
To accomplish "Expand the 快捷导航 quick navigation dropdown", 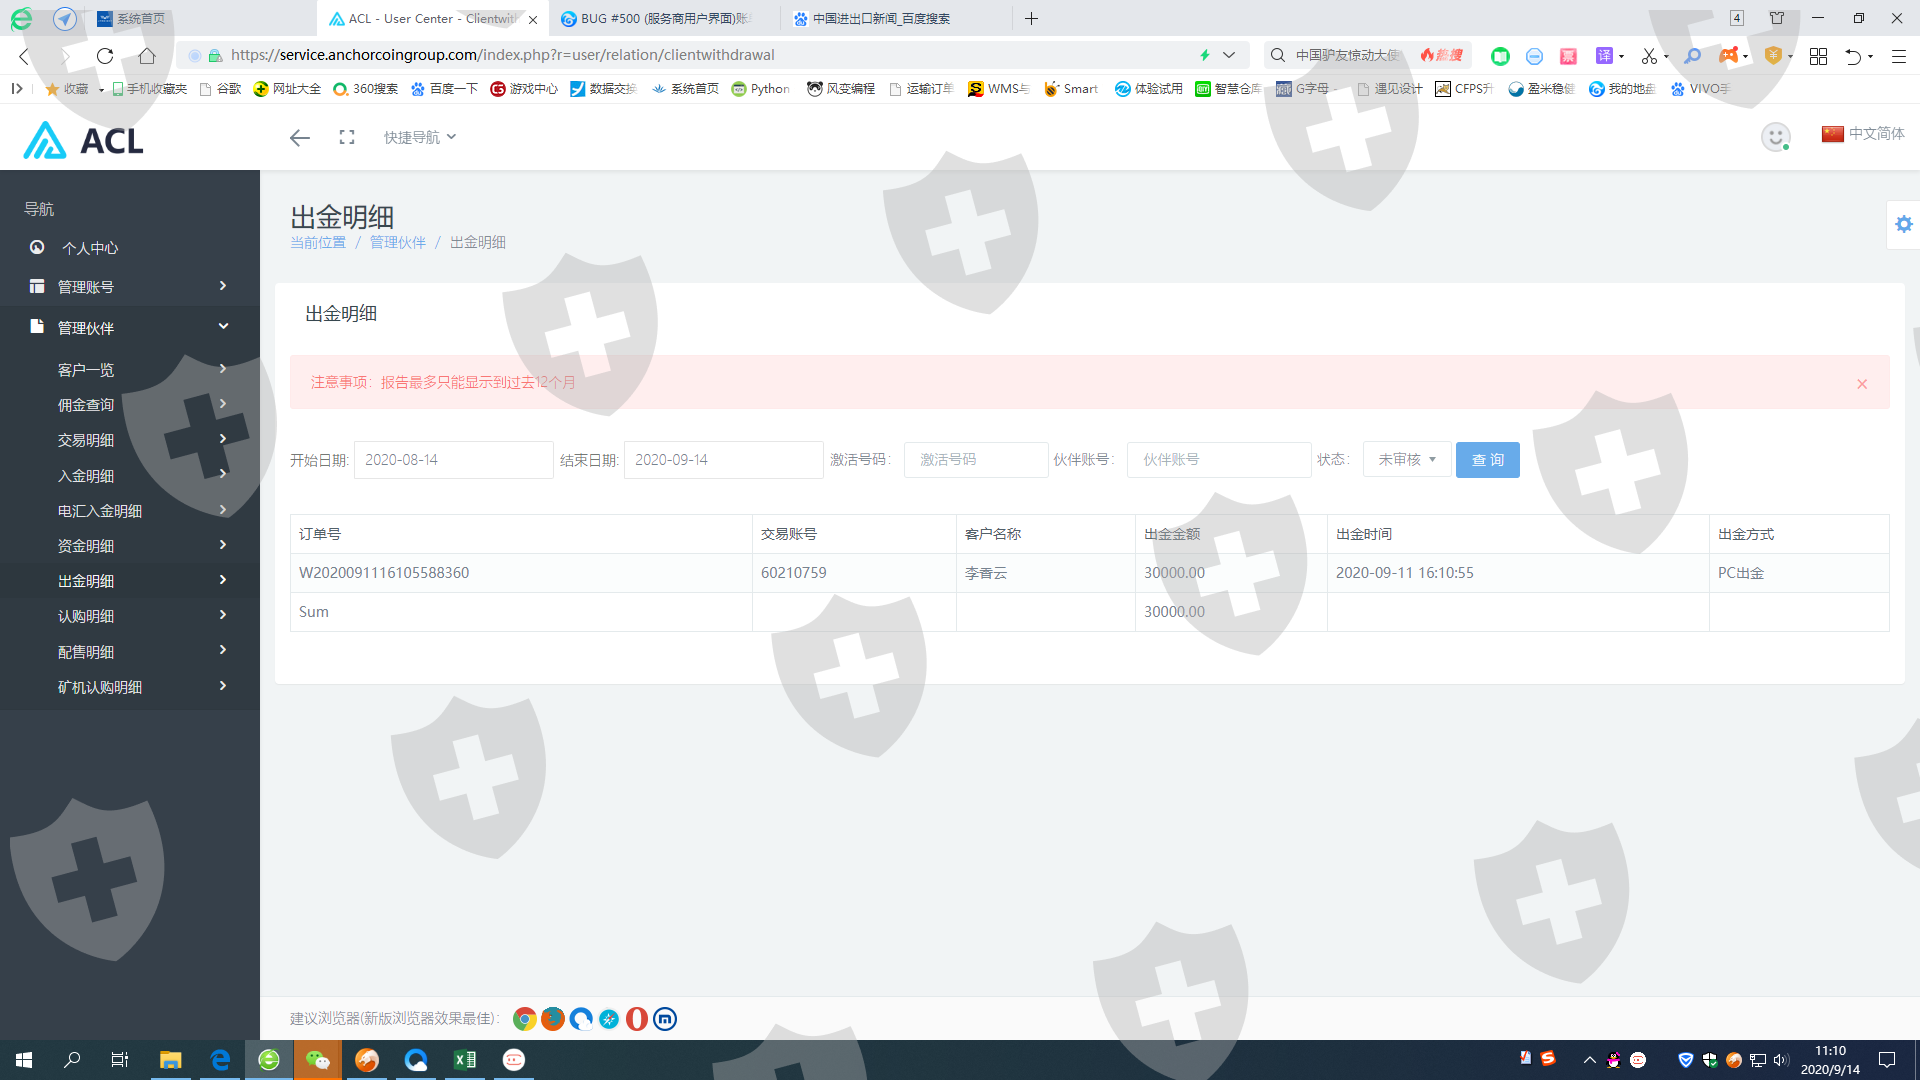I will [420, 137].
